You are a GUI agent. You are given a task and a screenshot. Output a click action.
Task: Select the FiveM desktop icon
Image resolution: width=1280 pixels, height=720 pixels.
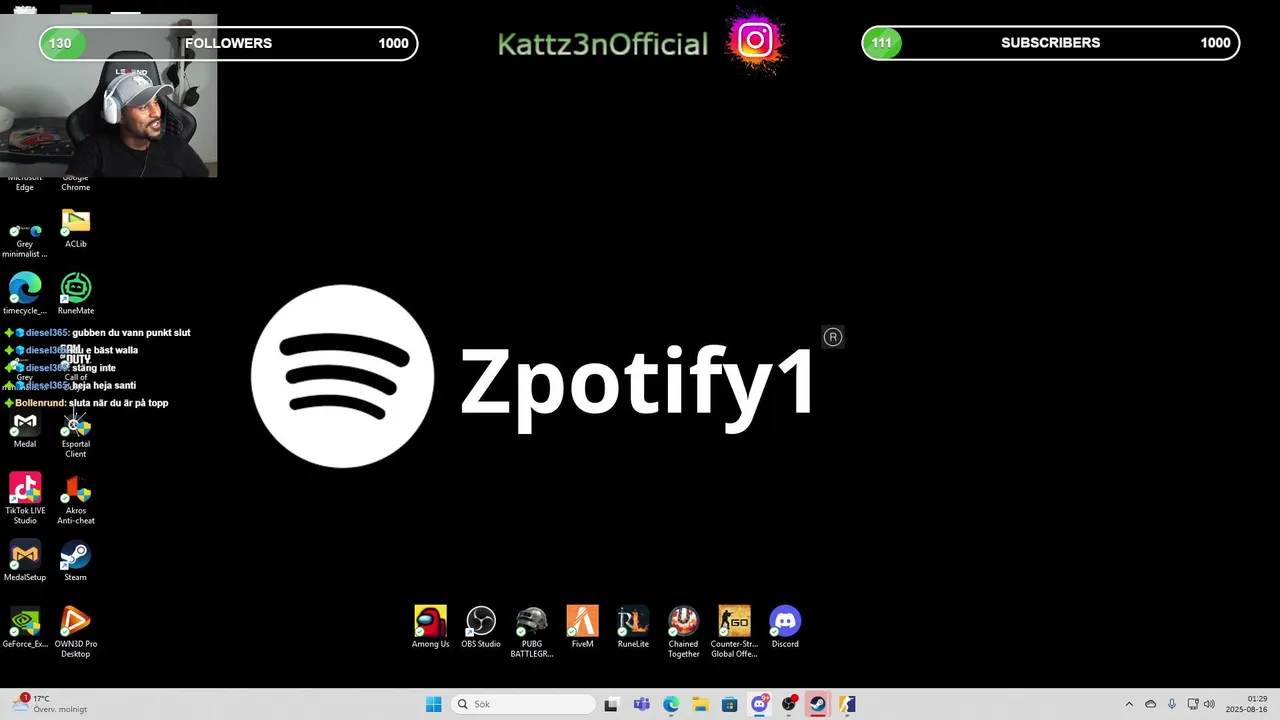coord(583,627)
